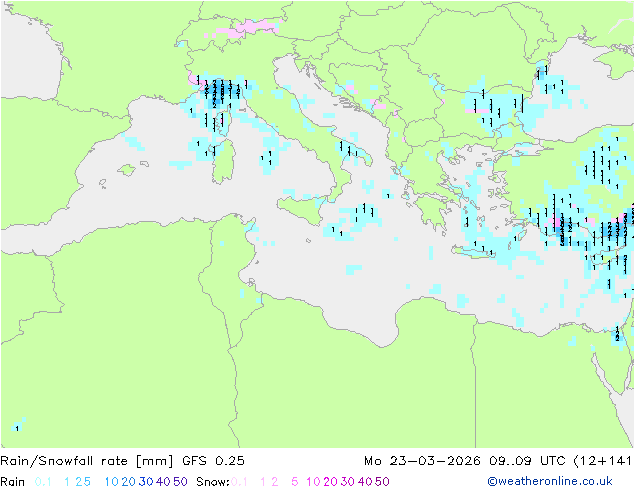The image size is (634, 490).
Task: Select the Snow legend value 40
Action: click(365, 482)
